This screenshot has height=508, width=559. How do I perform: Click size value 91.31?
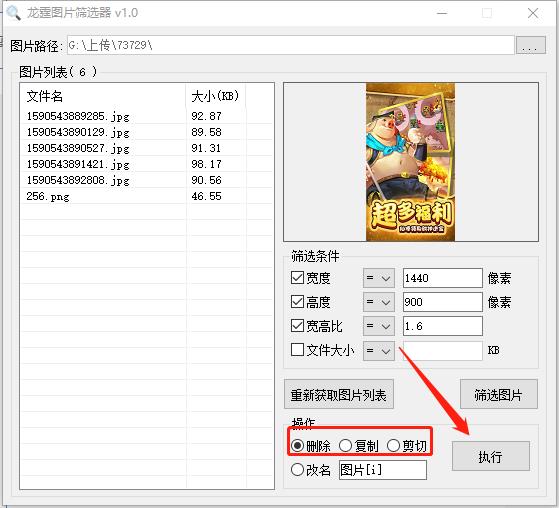coord(206,148)
